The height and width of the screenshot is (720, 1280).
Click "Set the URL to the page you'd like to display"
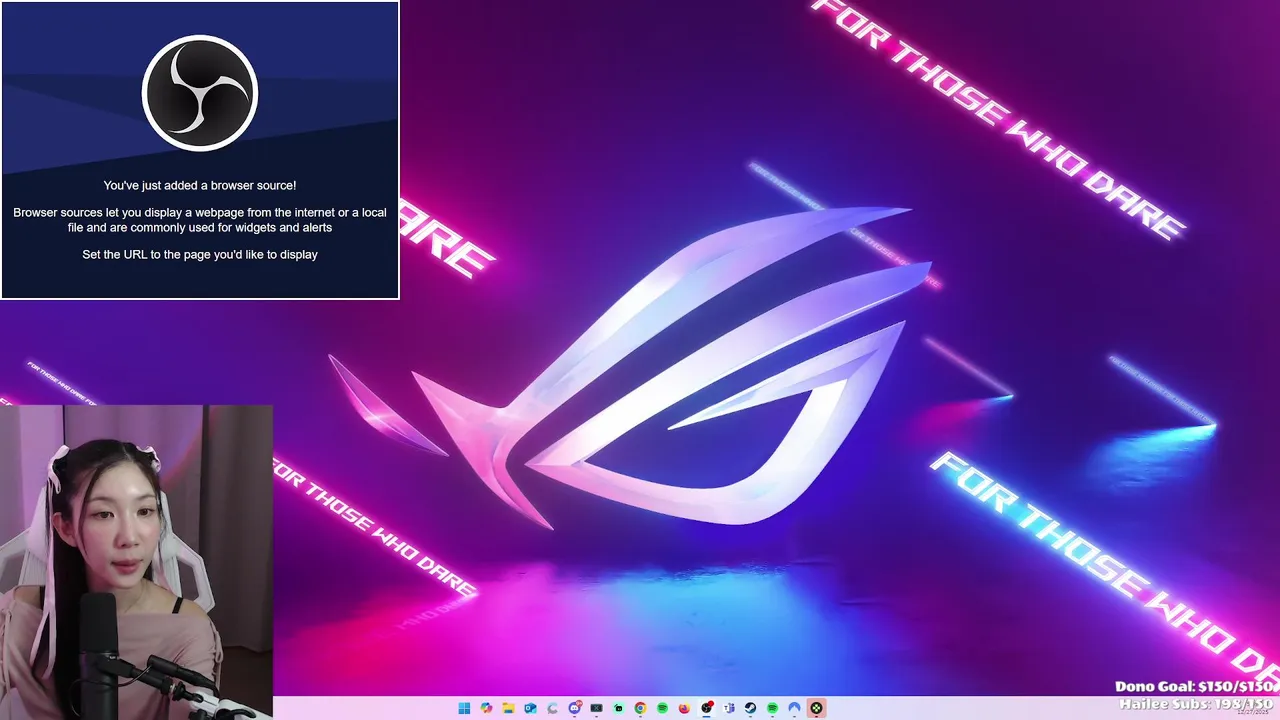(x=200, y=255)
